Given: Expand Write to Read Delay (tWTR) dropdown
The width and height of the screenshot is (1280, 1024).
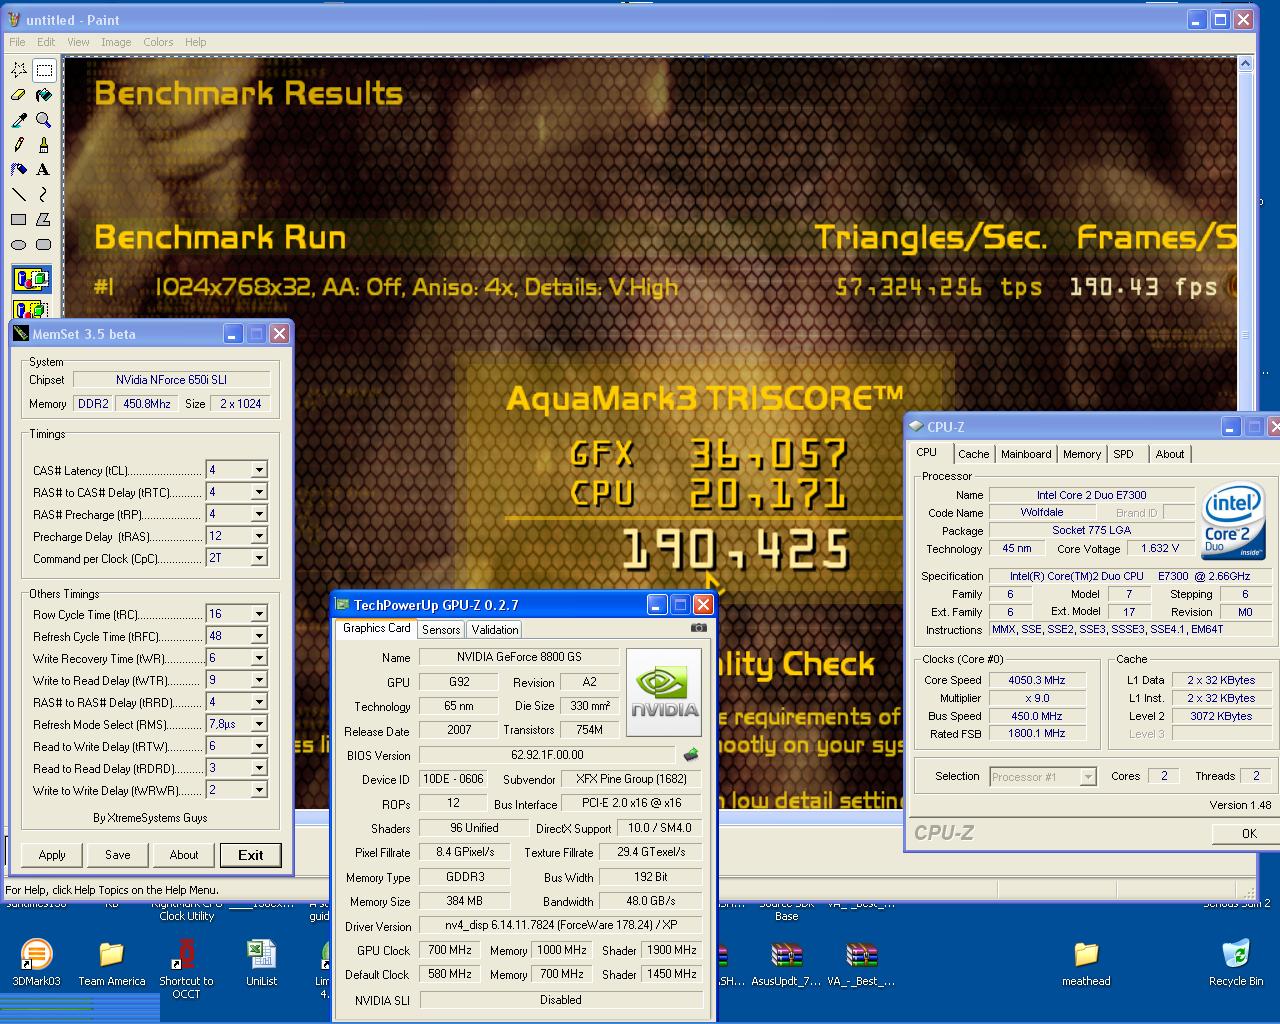Looking at the screenshot, I should 259,680.
